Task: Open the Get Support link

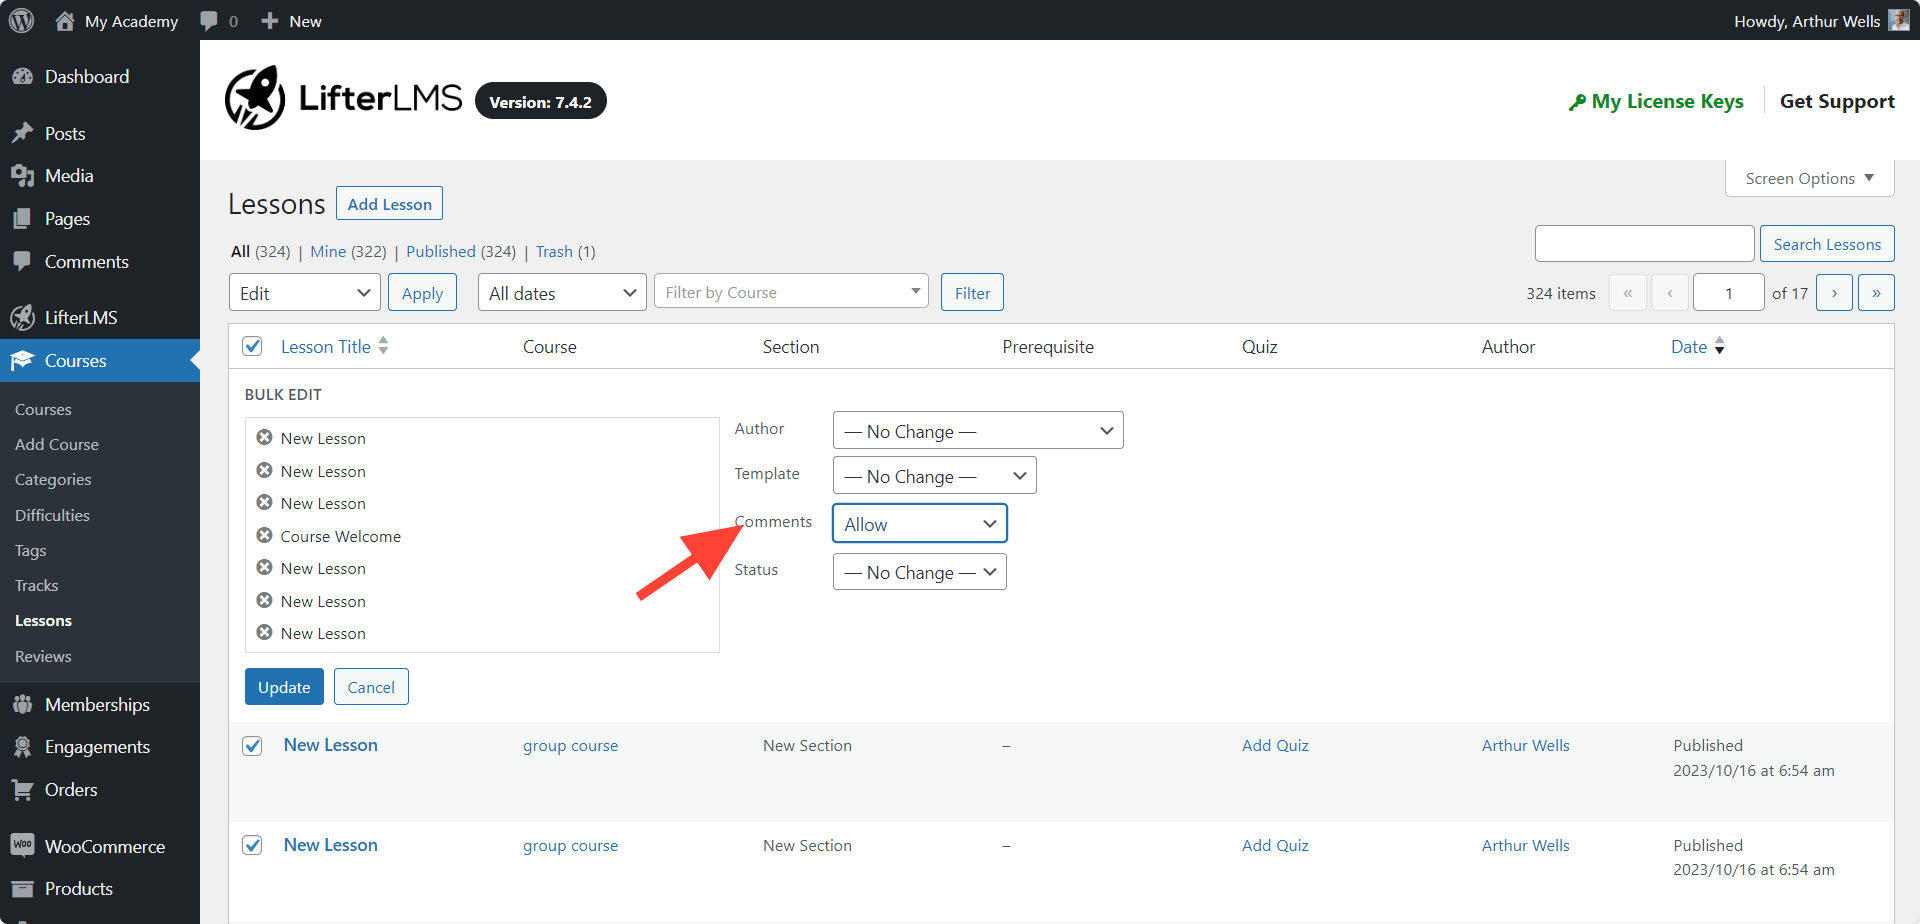Action: click(1837, 101)
